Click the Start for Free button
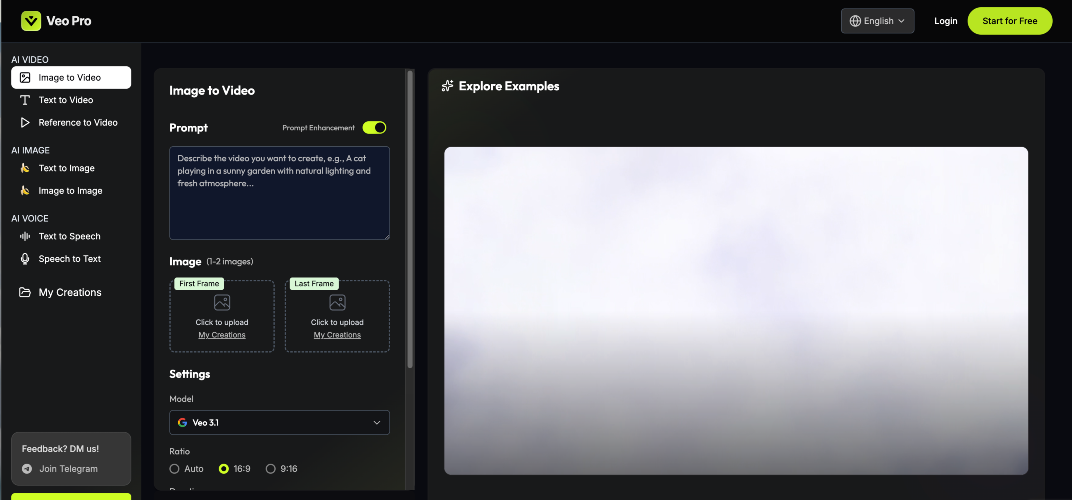Image resolution: width=1072 pixels, height=500 pixels. coord(1010,21)
